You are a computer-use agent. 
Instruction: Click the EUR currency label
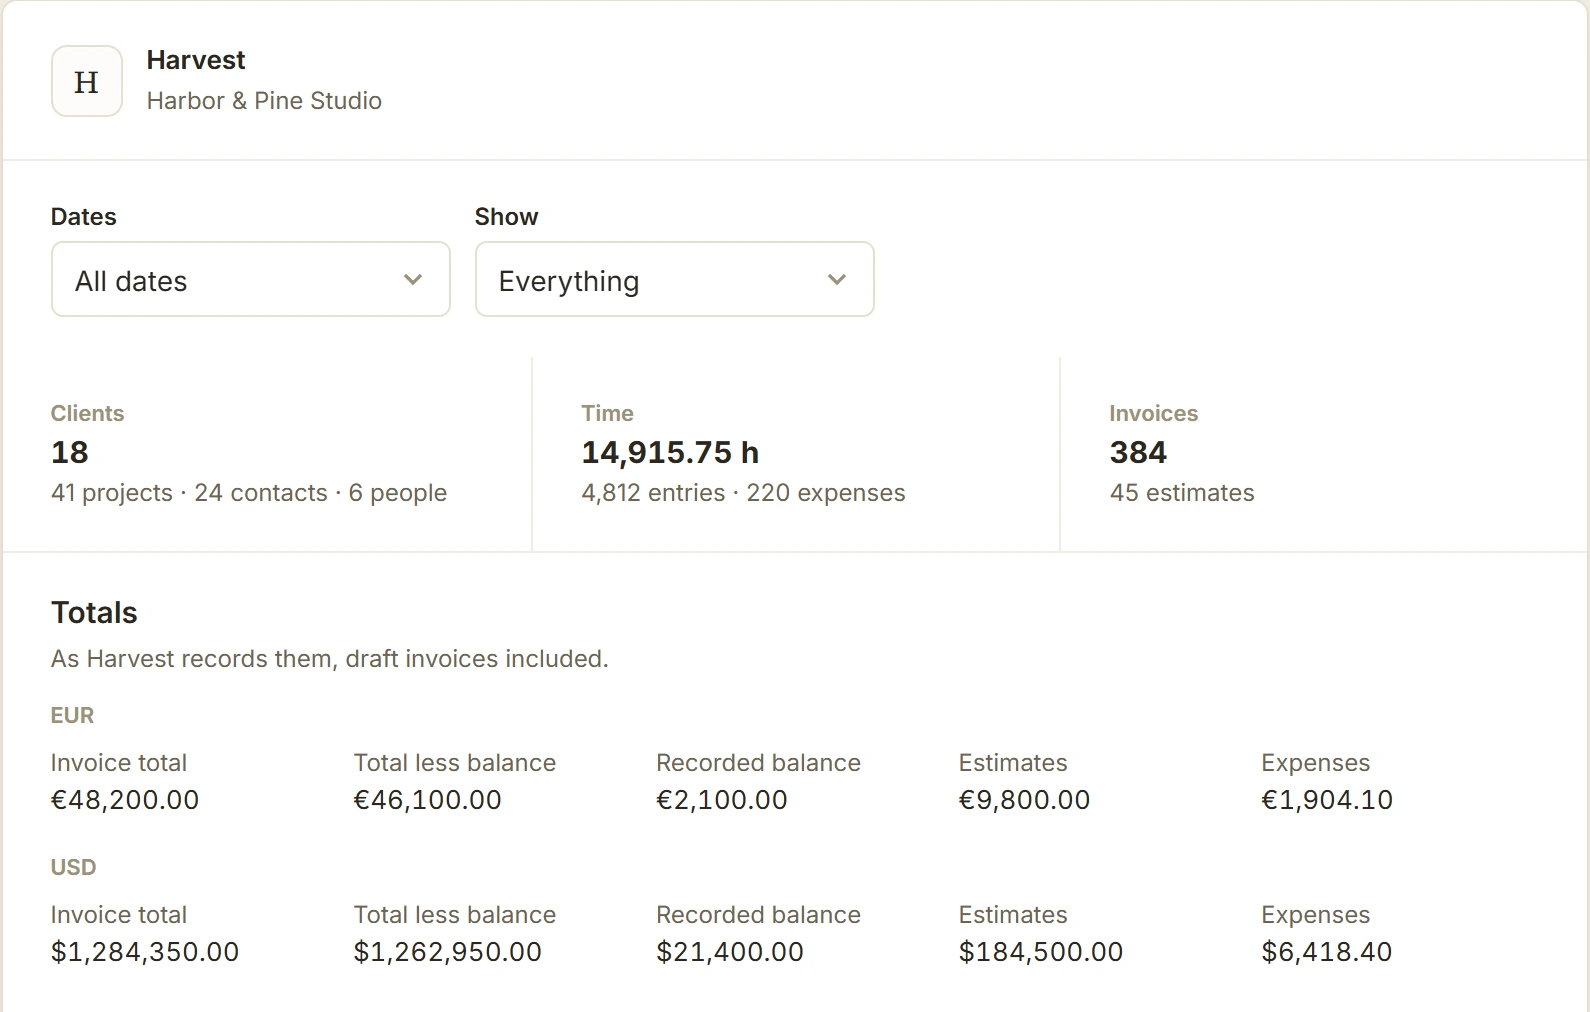click(x=72, y=715)
